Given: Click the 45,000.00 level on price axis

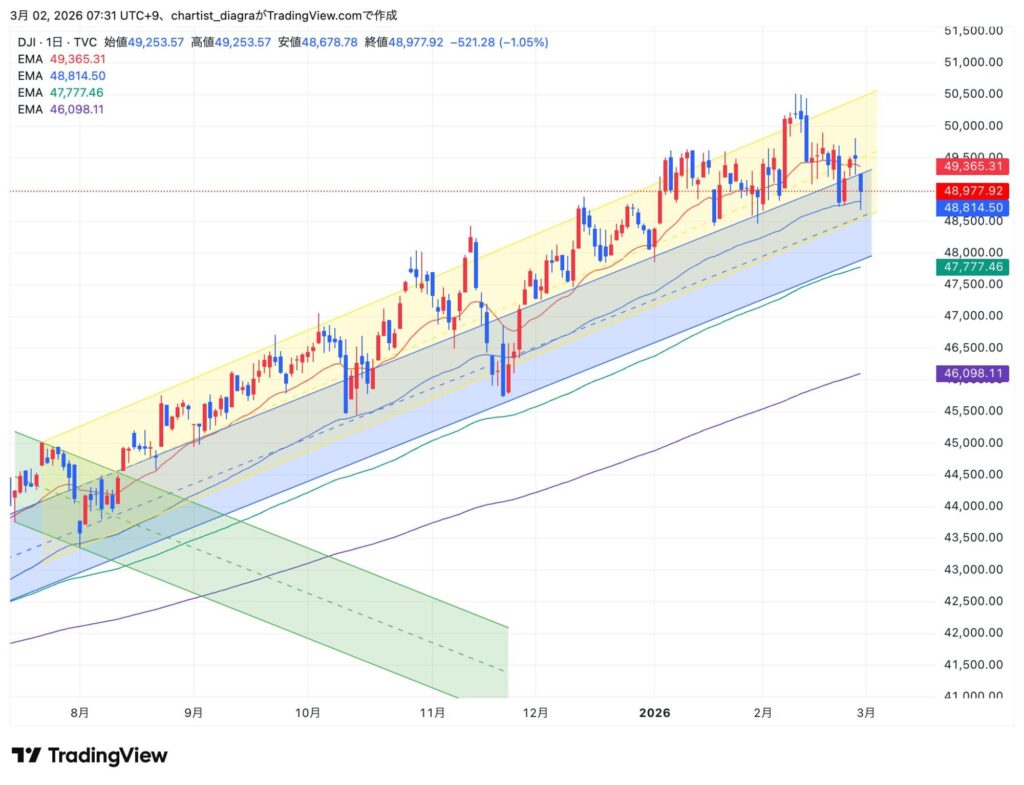Looking at the screenshot, I should pyautogui.click(x=973, y=443).
